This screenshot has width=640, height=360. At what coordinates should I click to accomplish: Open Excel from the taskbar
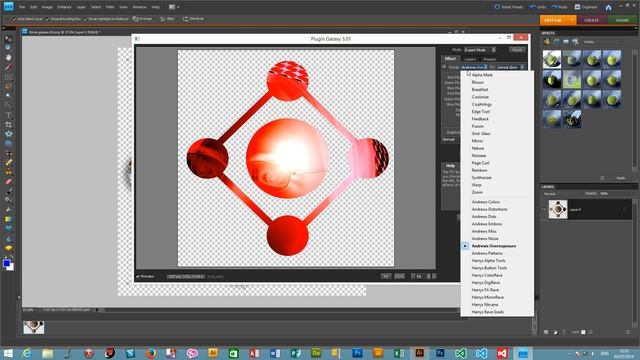pos(399,353)
